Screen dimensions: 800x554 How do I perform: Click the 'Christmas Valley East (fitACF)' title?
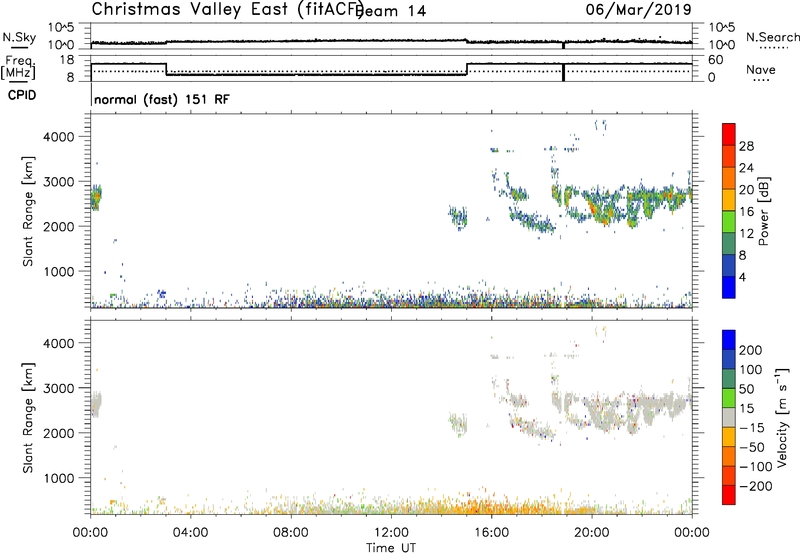pos(227,9)
